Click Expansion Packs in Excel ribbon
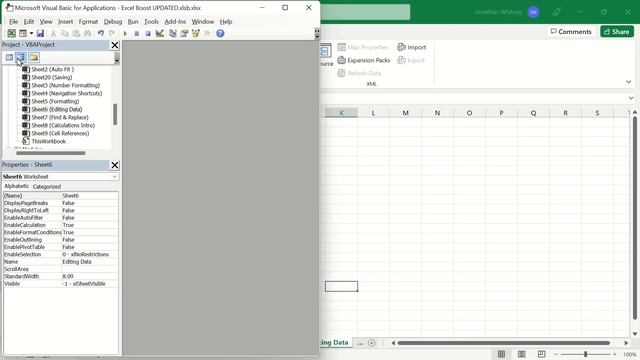This screenshot has height=360, width=640. point(364,60)
